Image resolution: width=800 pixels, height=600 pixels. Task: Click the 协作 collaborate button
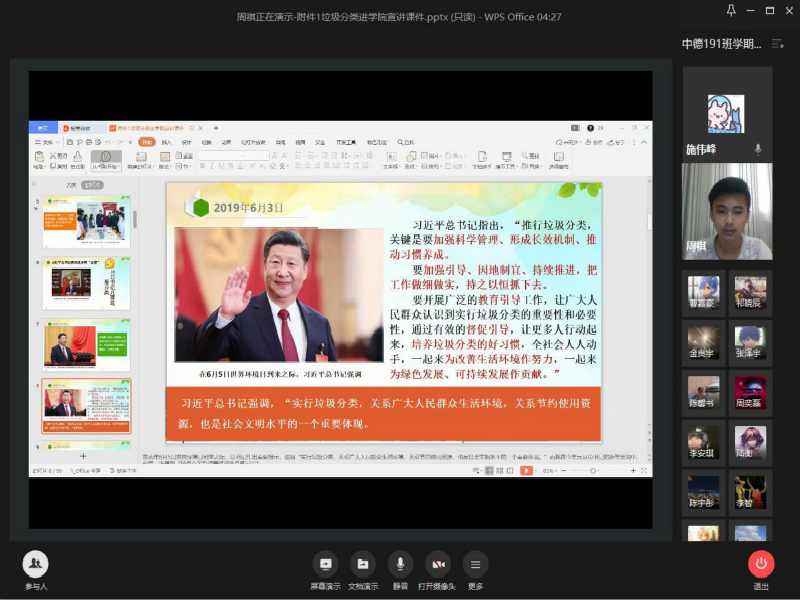click(594, 142)
